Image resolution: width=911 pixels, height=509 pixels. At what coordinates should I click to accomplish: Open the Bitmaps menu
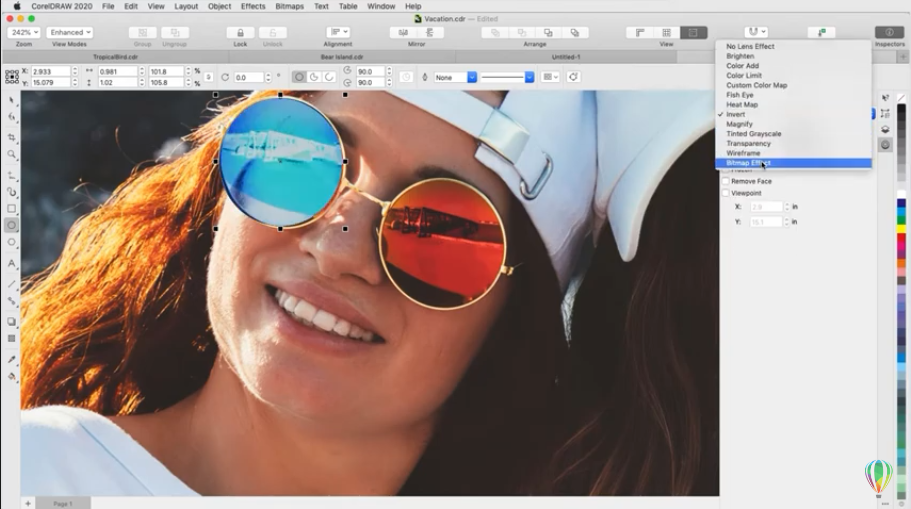tap(289, 6)
